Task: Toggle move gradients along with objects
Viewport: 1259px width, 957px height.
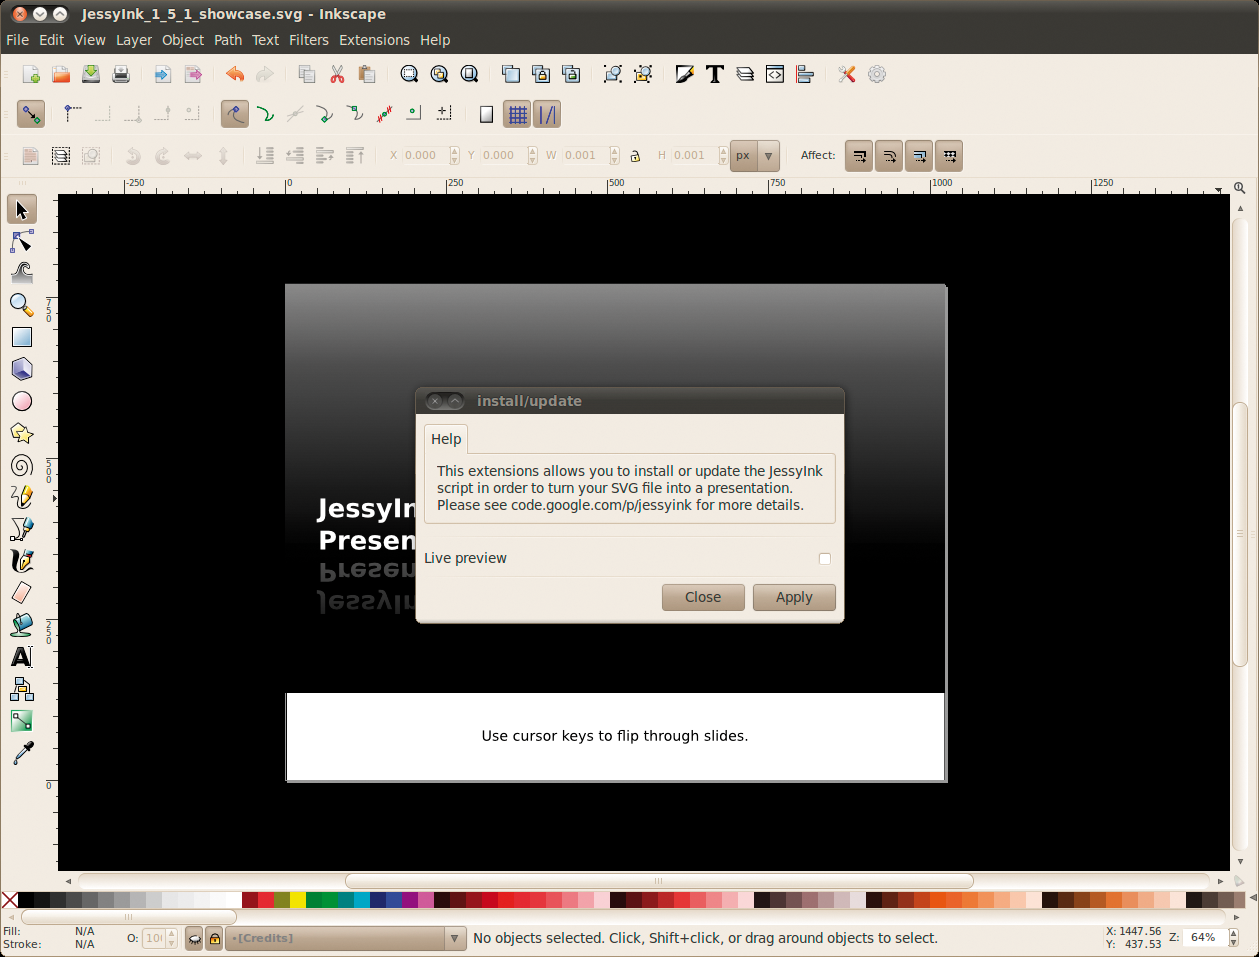Action: 919,155
